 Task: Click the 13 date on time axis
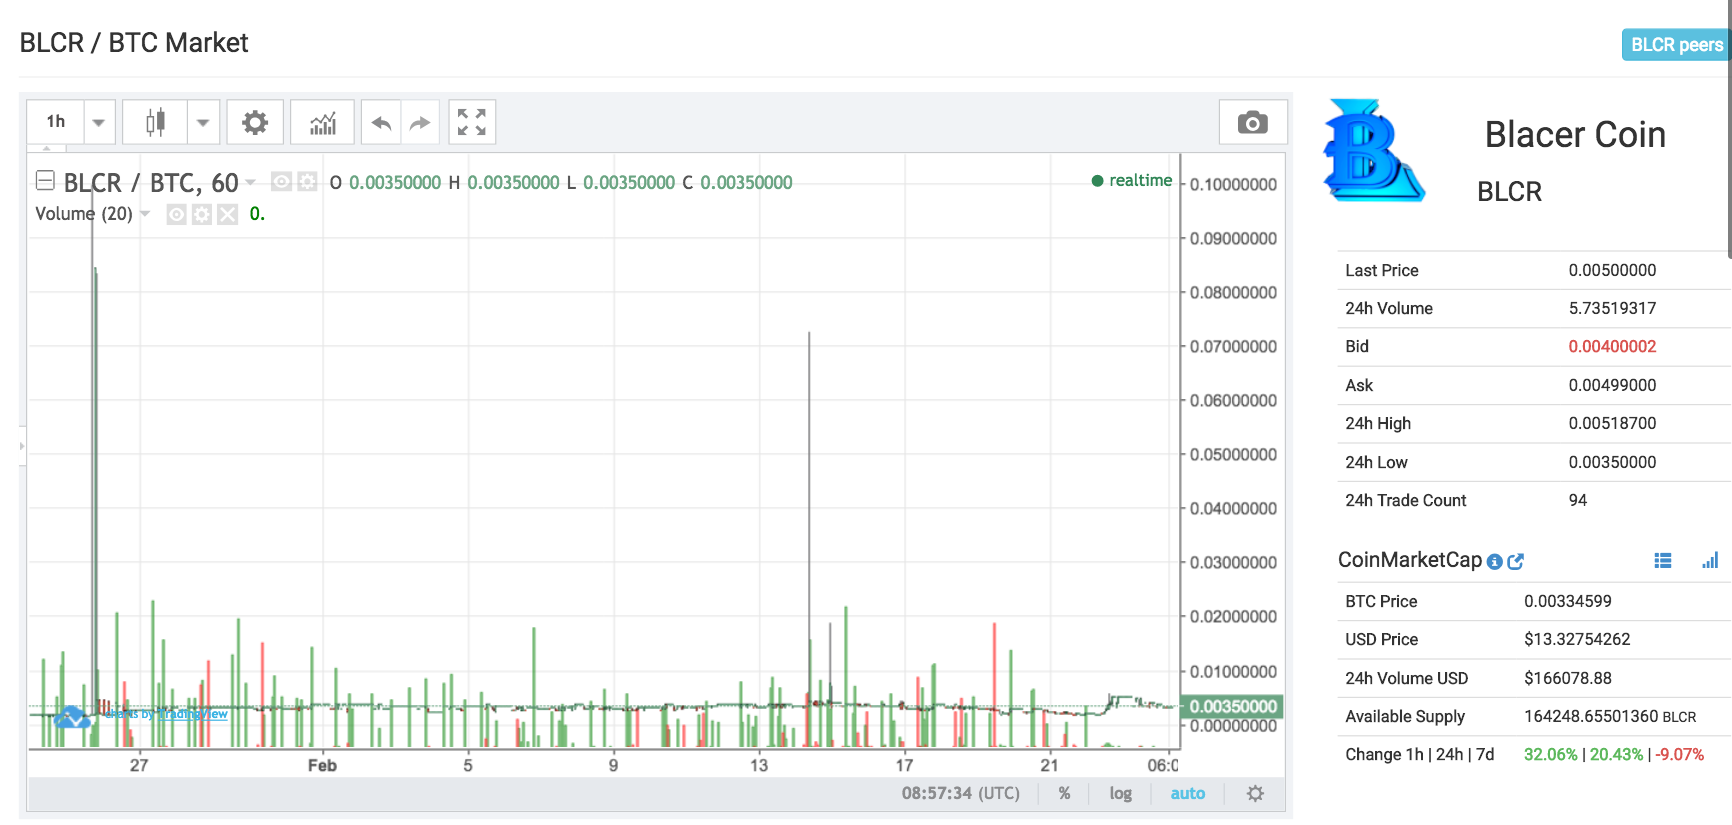[759, 765]
